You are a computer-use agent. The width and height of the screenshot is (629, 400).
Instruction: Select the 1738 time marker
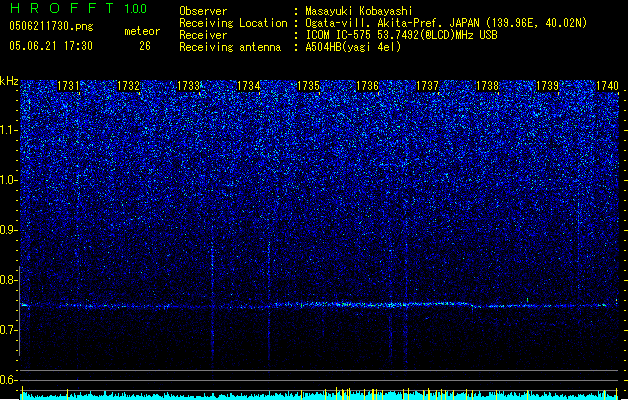pos(487,86)
